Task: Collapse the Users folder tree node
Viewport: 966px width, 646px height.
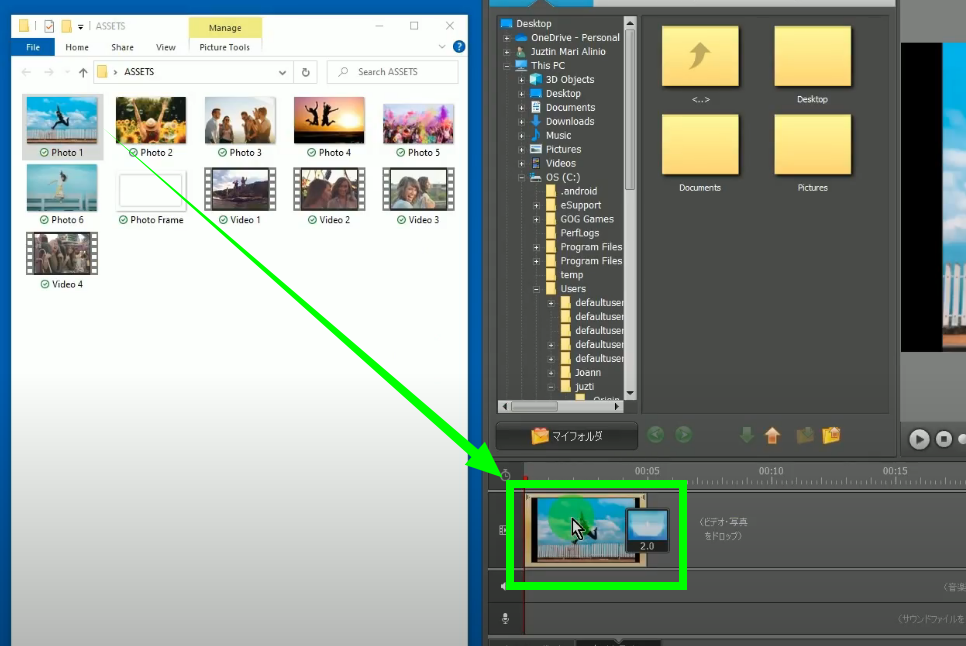Action: pos(537,289)
